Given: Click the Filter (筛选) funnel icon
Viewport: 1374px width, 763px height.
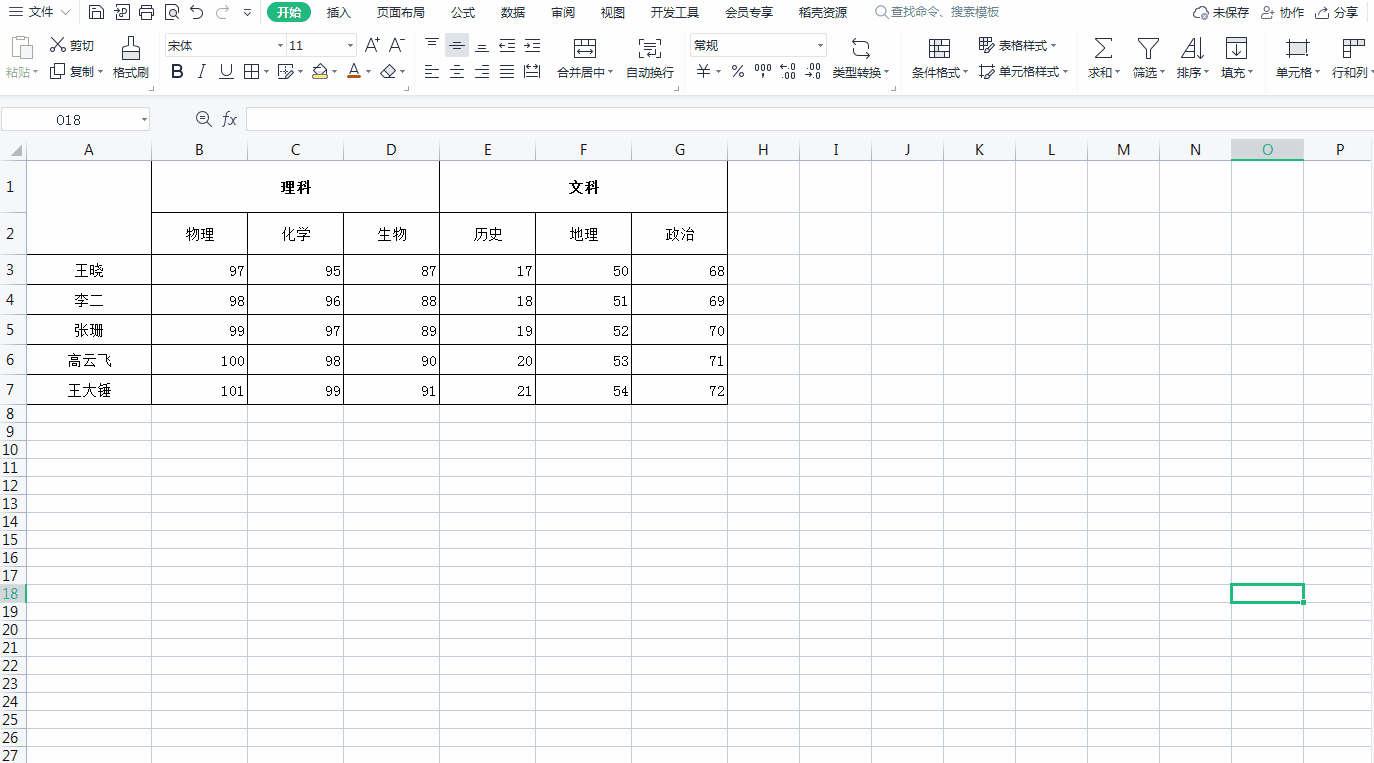Looking at the screenshot, I should (x=1148, y=48).
